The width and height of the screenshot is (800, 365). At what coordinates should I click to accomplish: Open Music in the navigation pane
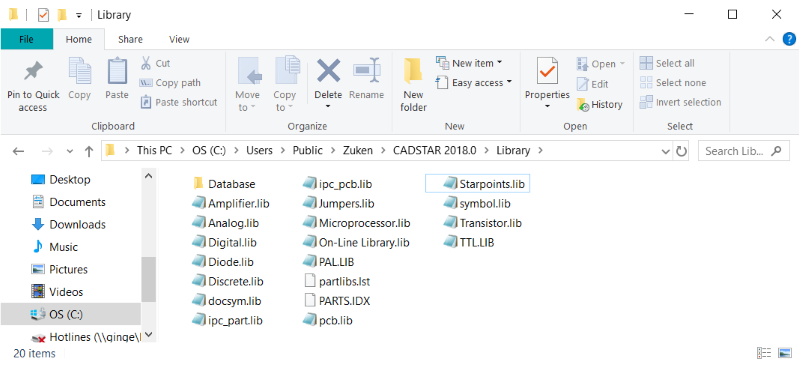point(55,247)
